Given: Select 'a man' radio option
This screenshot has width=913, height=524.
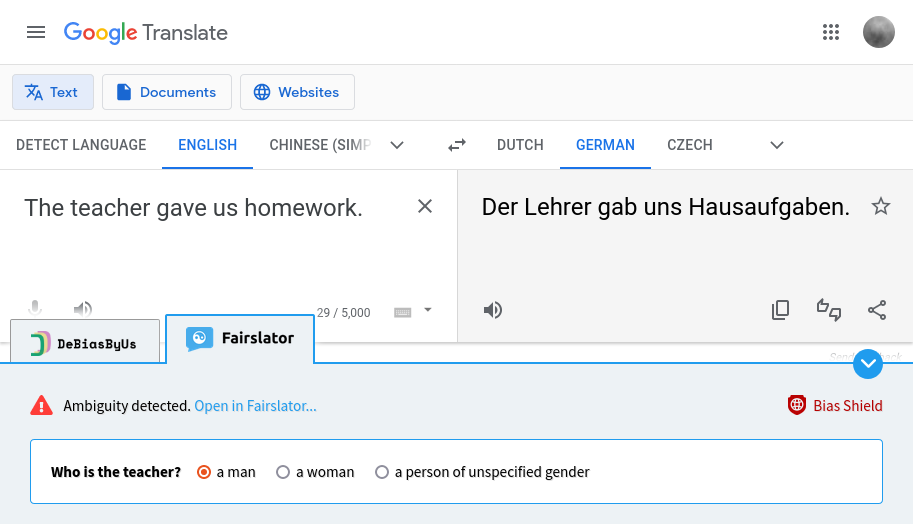Looking at the screenshot, I should tap(204, 472).
